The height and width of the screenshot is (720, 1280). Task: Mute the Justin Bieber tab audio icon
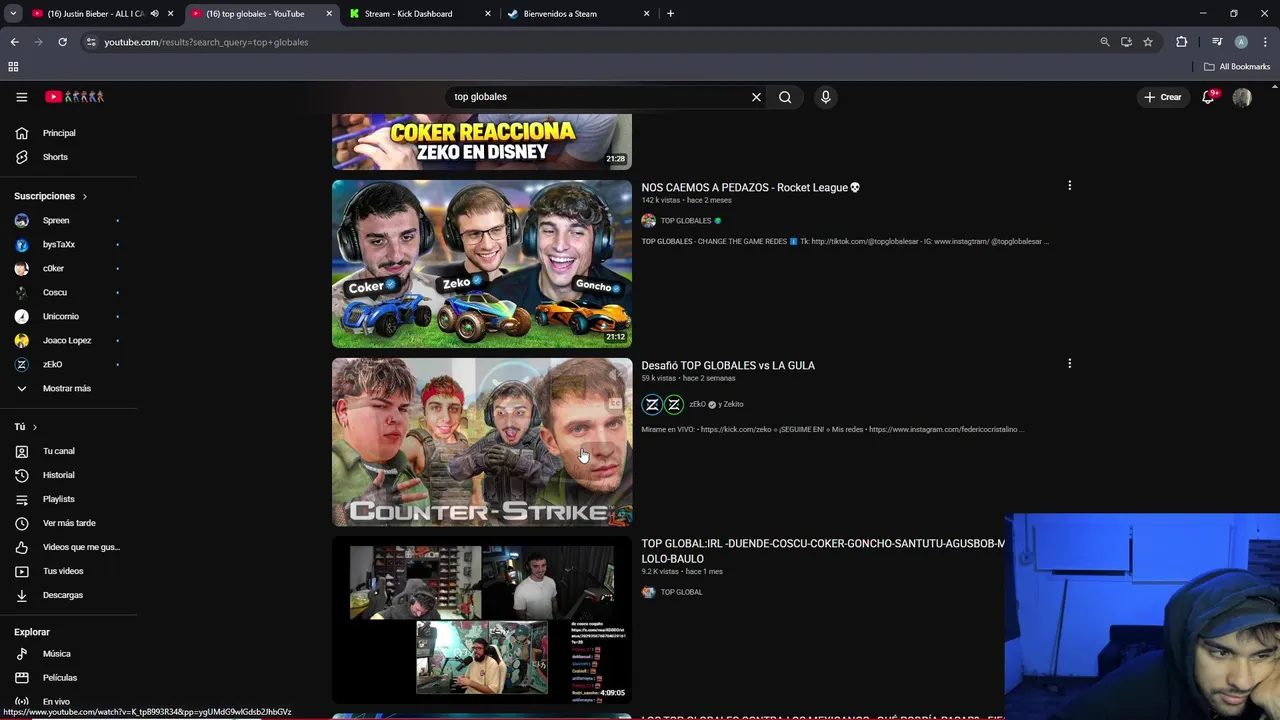[154, 14]
